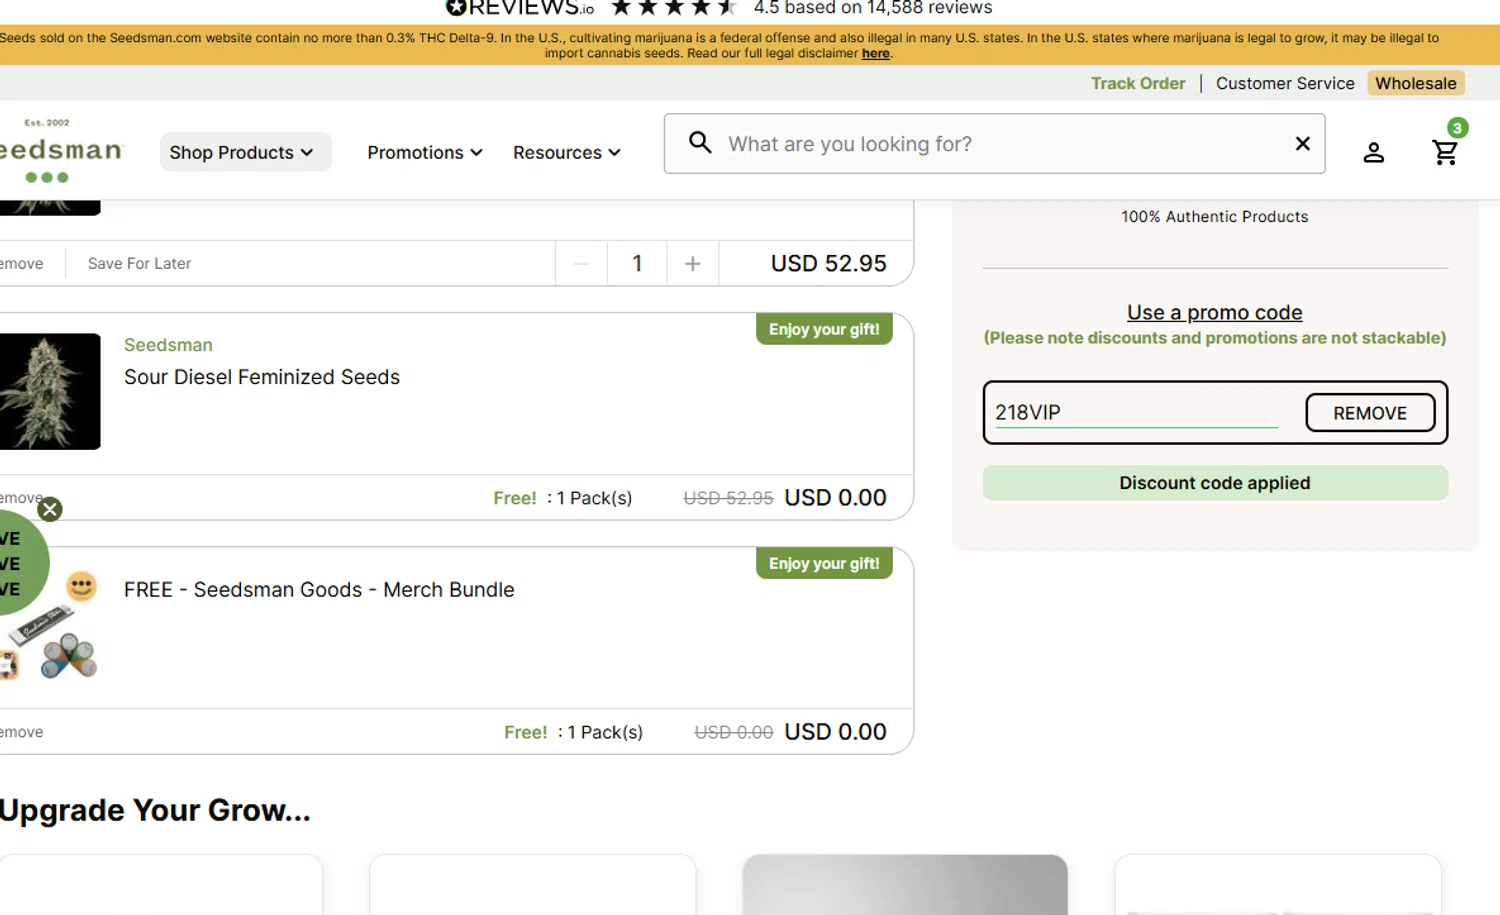Click the 'Enjoy your gift!' badge on Merch Bundle
This screenshot has width=1500, height=915.
824,563
